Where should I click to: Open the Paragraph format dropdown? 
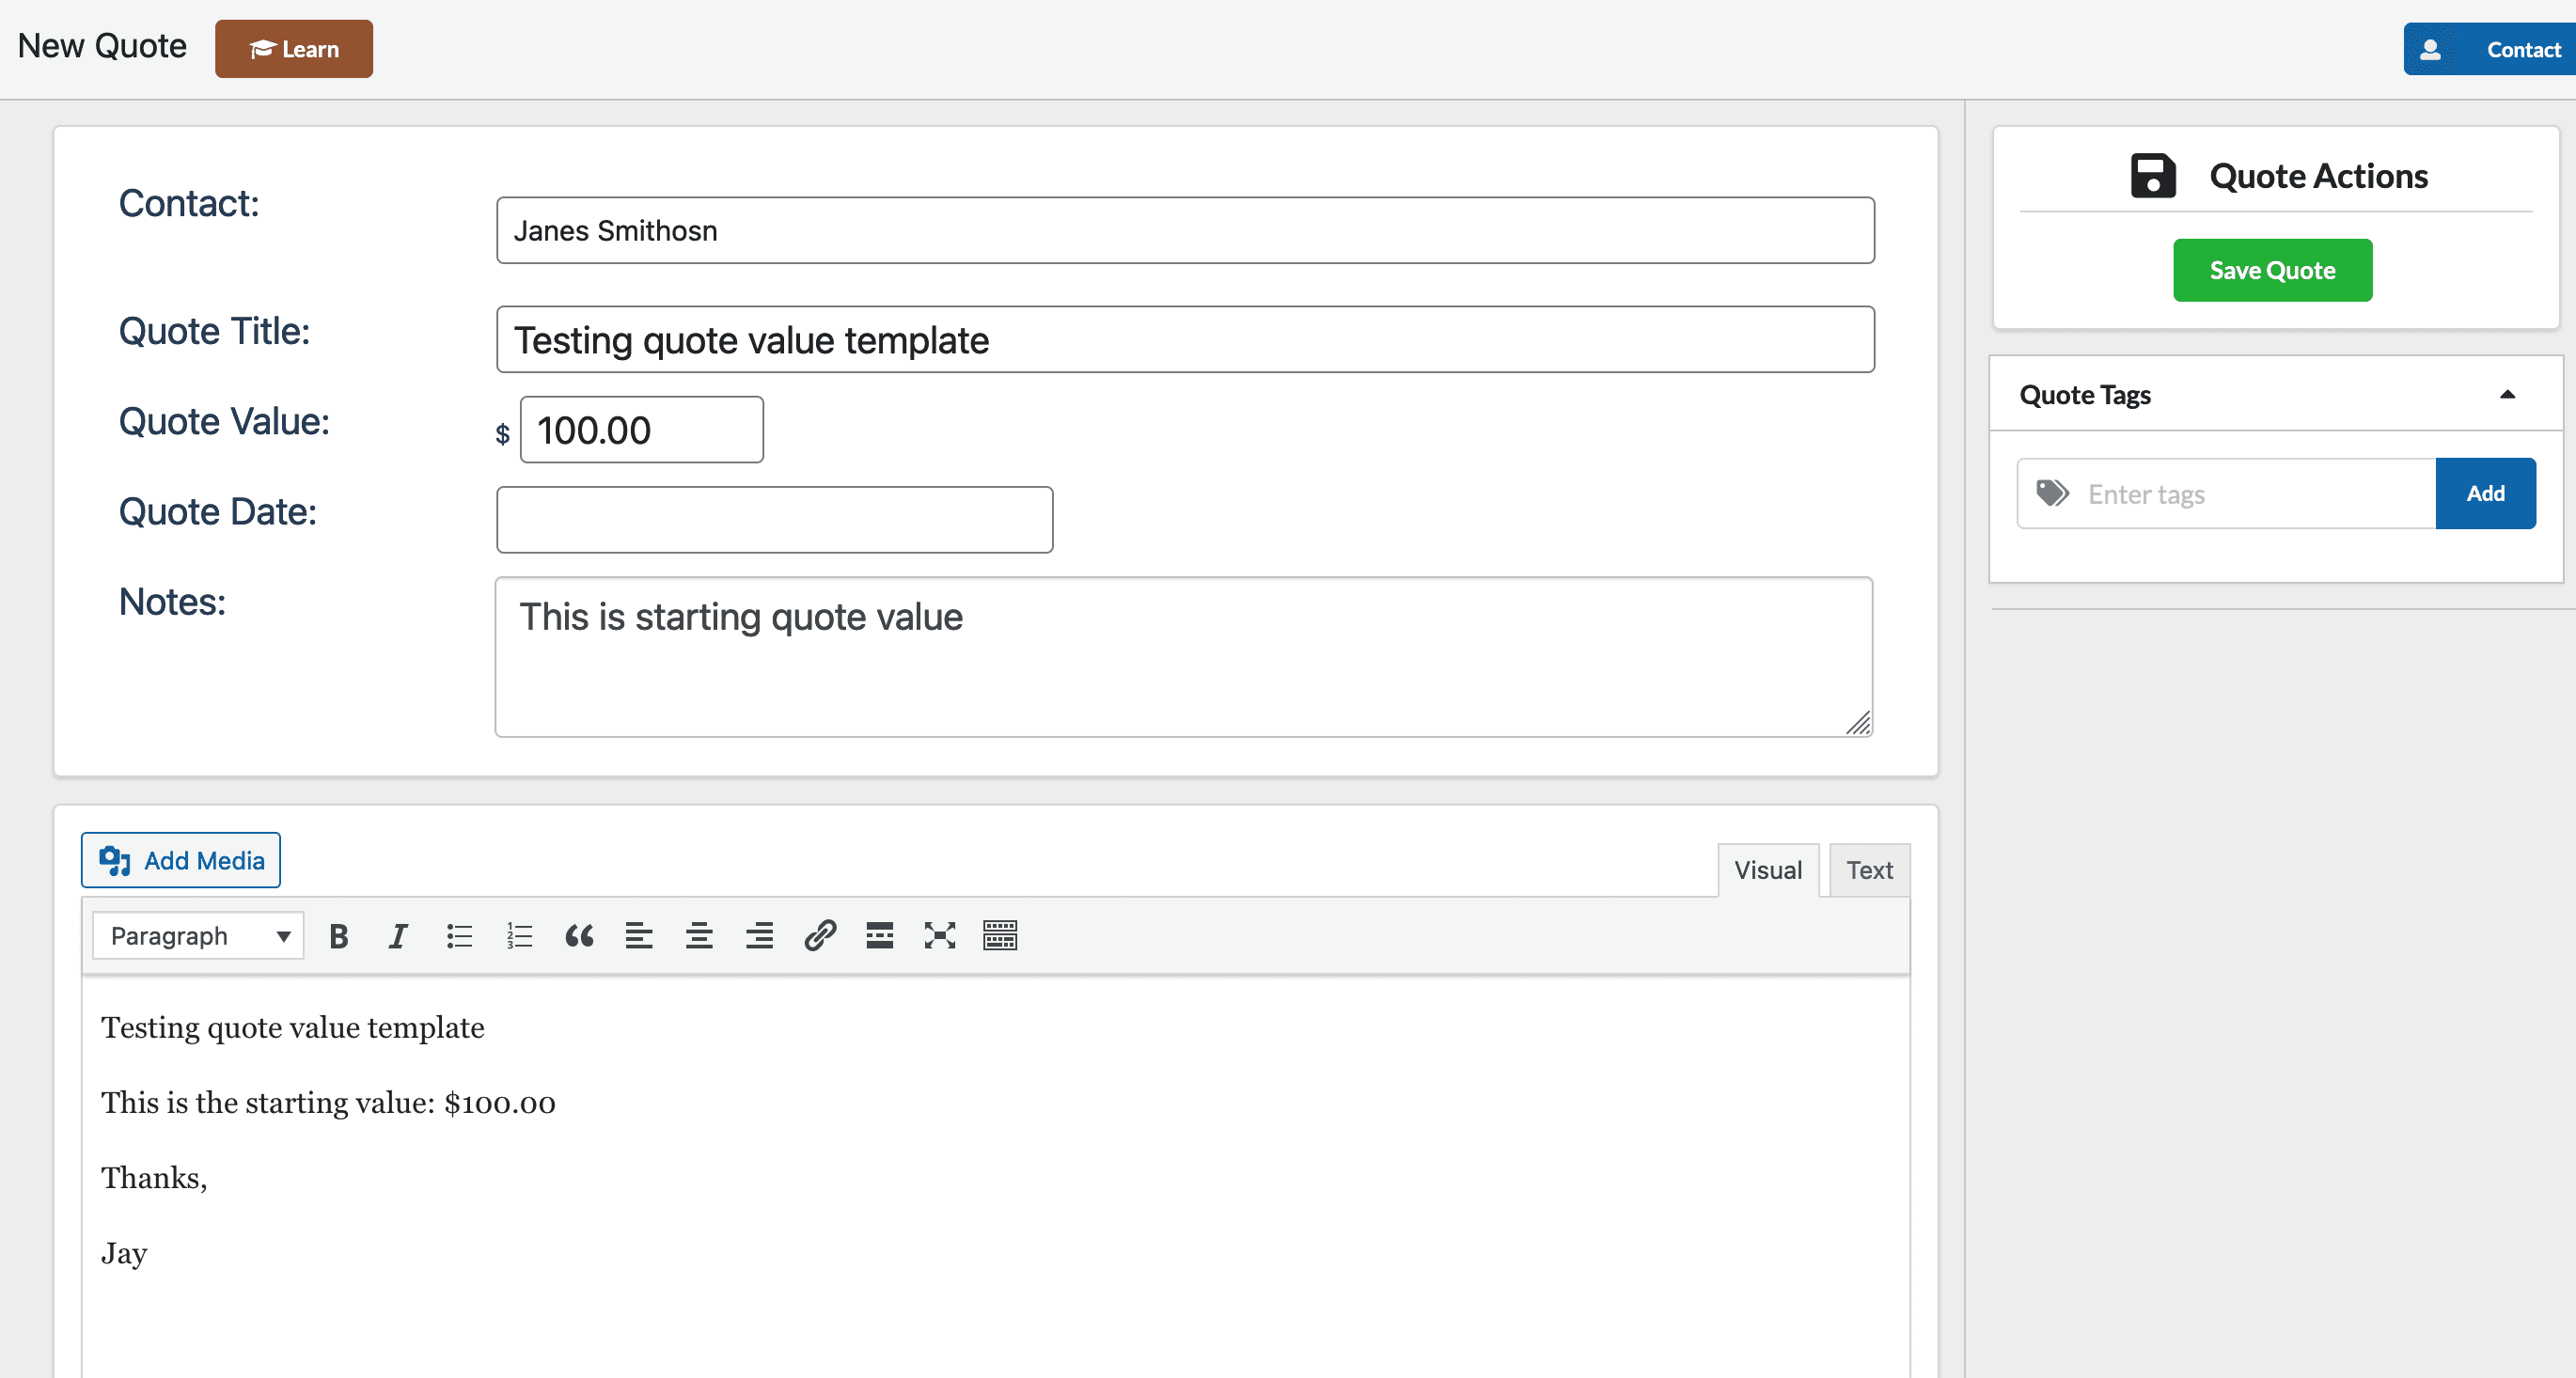pos(198,936)
